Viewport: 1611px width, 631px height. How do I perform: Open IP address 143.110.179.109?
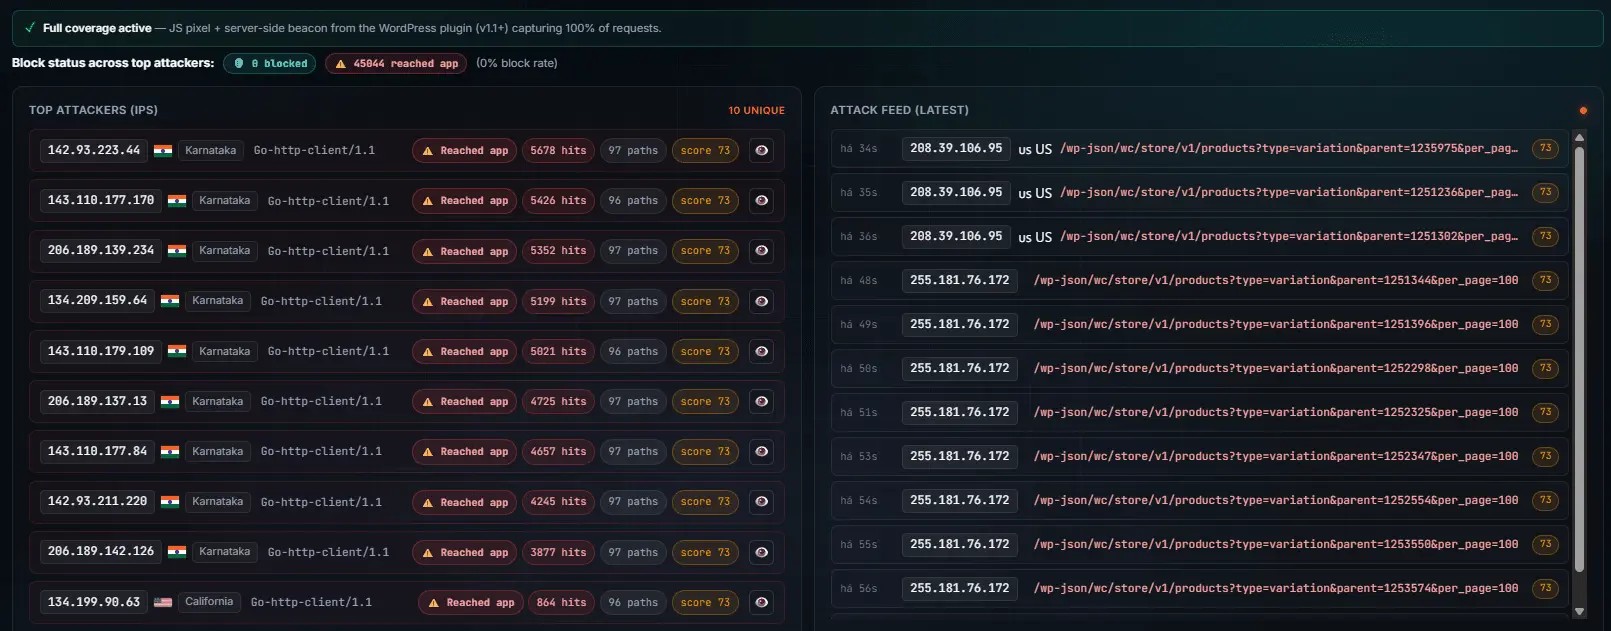[101, 351]
